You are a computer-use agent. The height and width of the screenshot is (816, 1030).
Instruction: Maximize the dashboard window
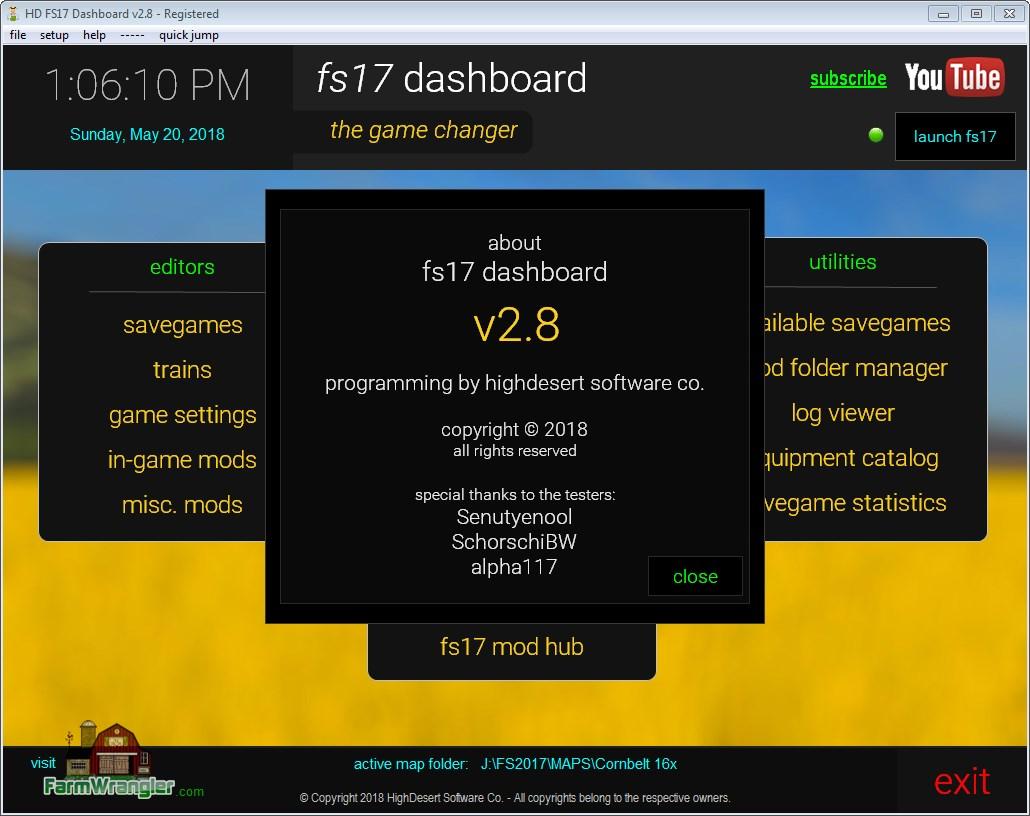pyautogui.click(x=977, y=13)
